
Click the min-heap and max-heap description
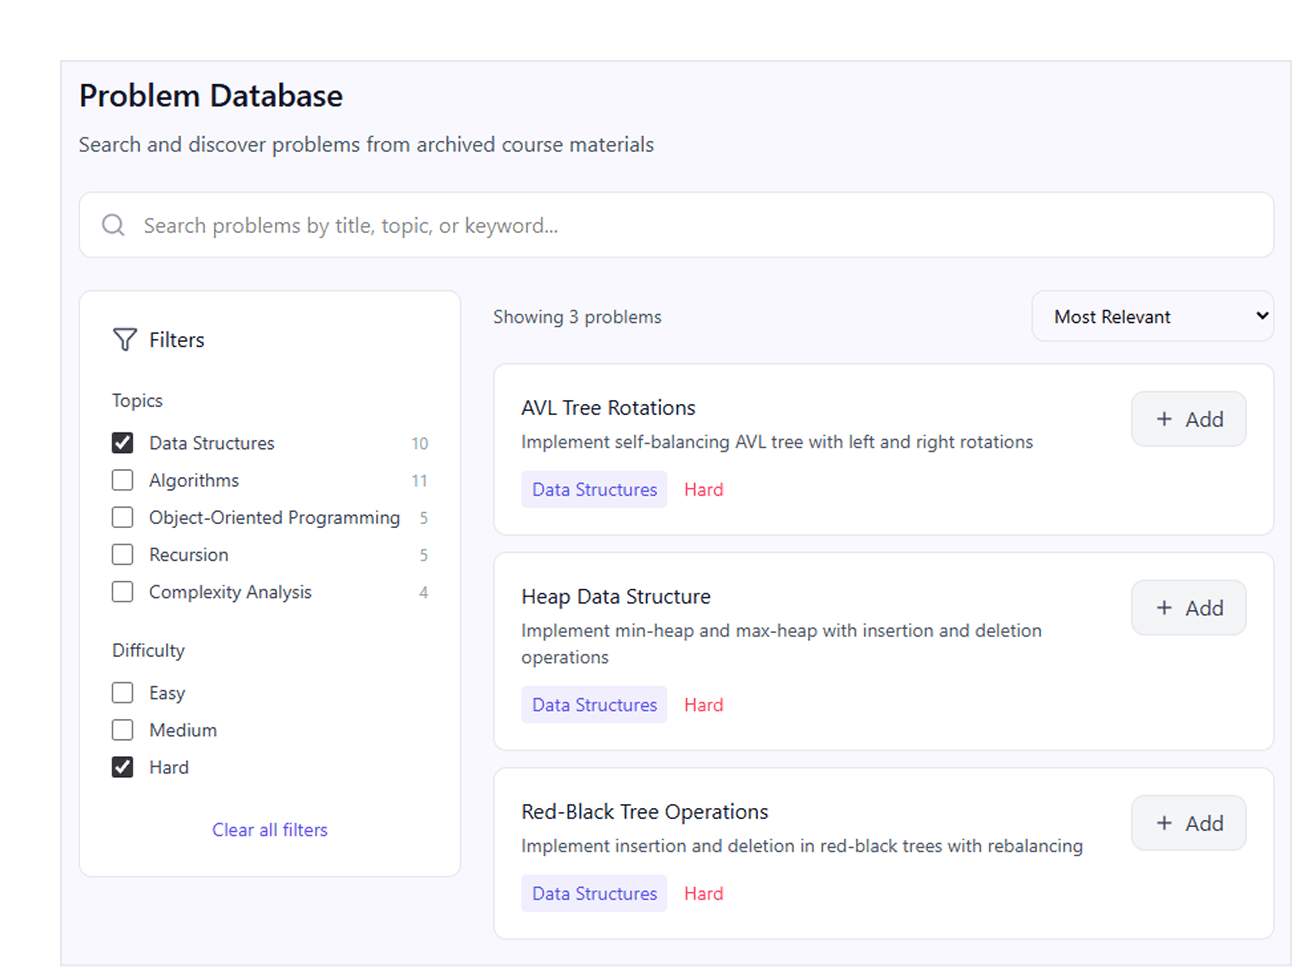click(781, 644)
